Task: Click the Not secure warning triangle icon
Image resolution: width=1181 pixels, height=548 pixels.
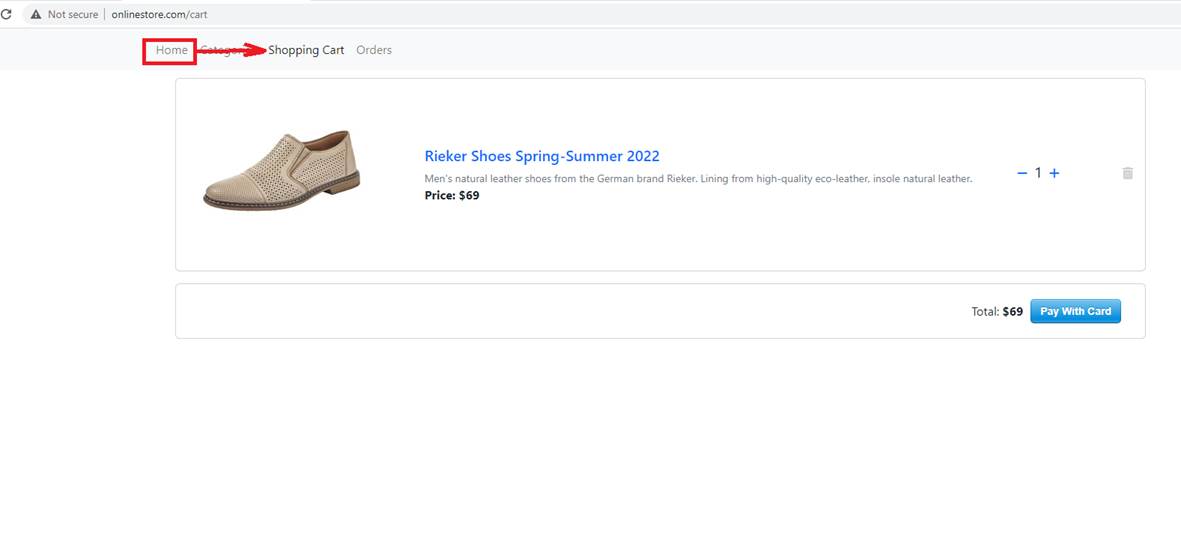Action: tap(36, 15)
